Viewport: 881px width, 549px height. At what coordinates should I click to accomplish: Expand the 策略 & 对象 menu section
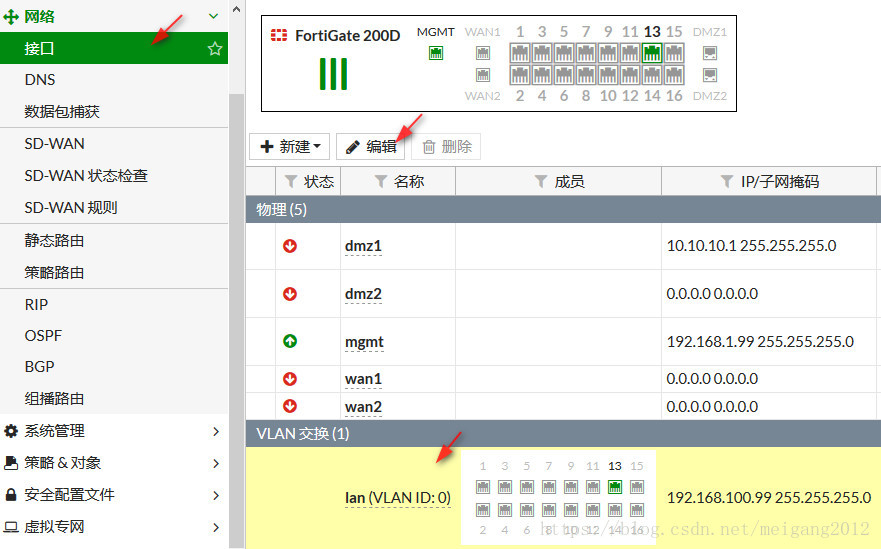[x=216, y=464]
